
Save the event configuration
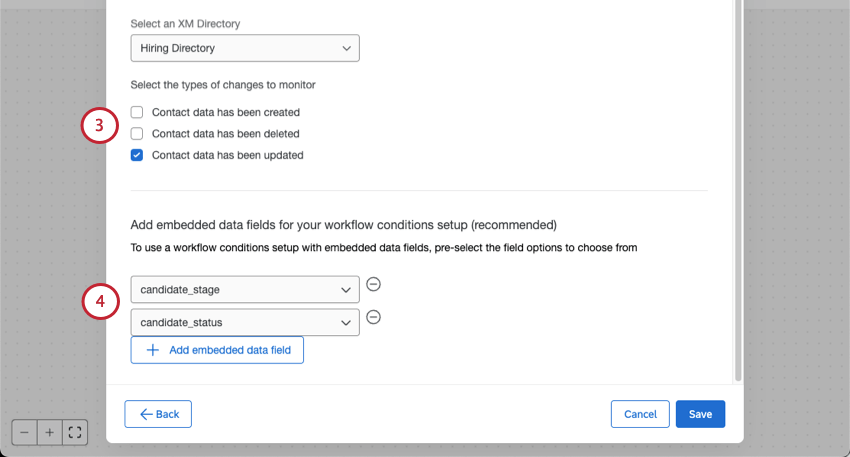coord(700,414)
